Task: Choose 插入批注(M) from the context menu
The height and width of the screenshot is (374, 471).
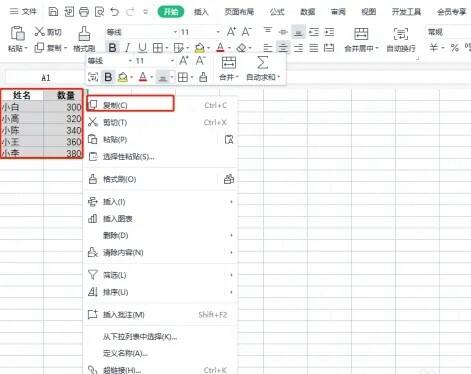Action: [161, 314]
